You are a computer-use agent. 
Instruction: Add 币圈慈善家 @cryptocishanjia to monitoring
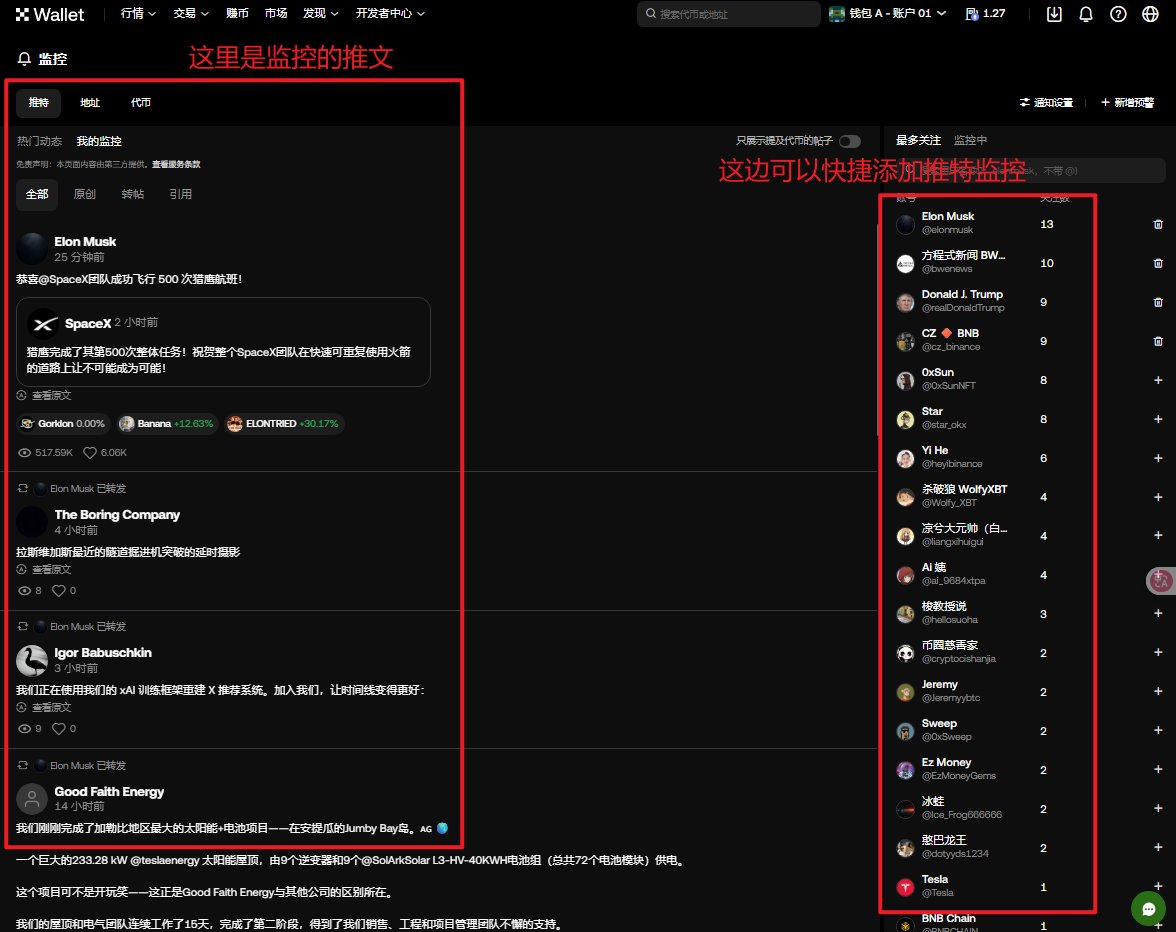1158,652
